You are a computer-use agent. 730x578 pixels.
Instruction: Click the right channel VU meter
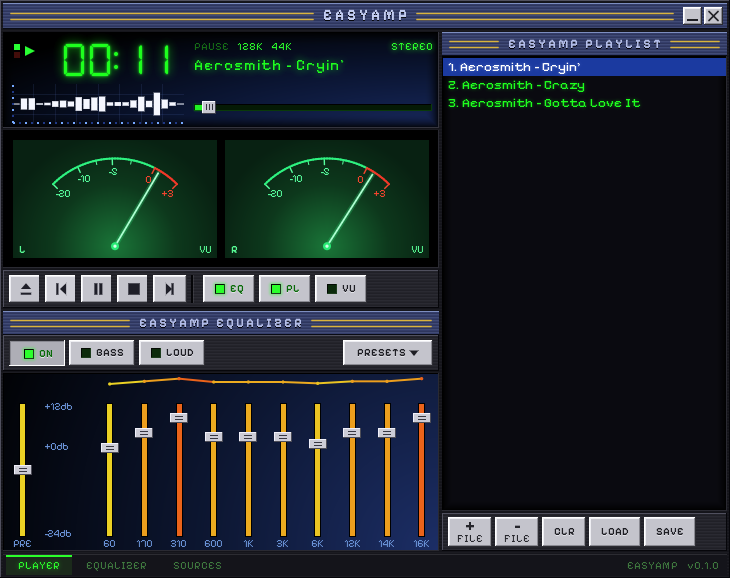tap(327, 199)
